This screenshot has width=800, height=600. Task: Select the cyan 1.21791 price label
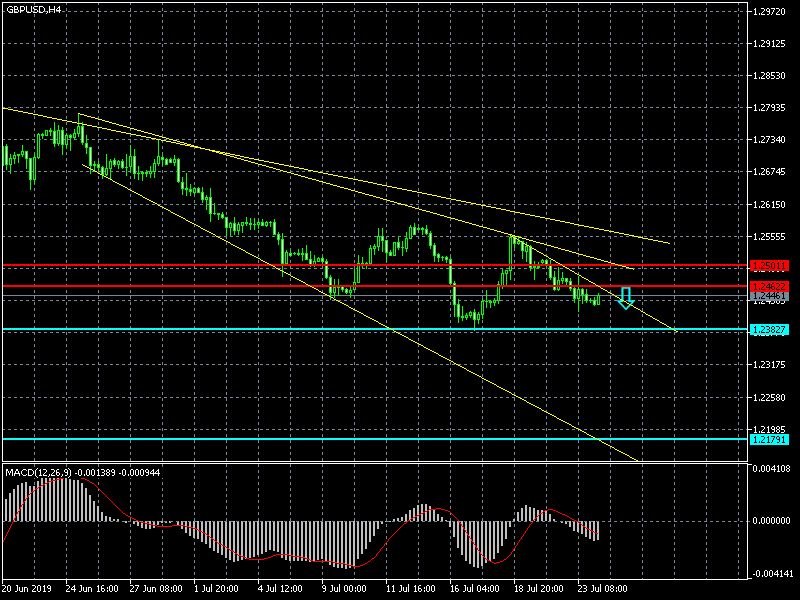click(x=769, y=439)
